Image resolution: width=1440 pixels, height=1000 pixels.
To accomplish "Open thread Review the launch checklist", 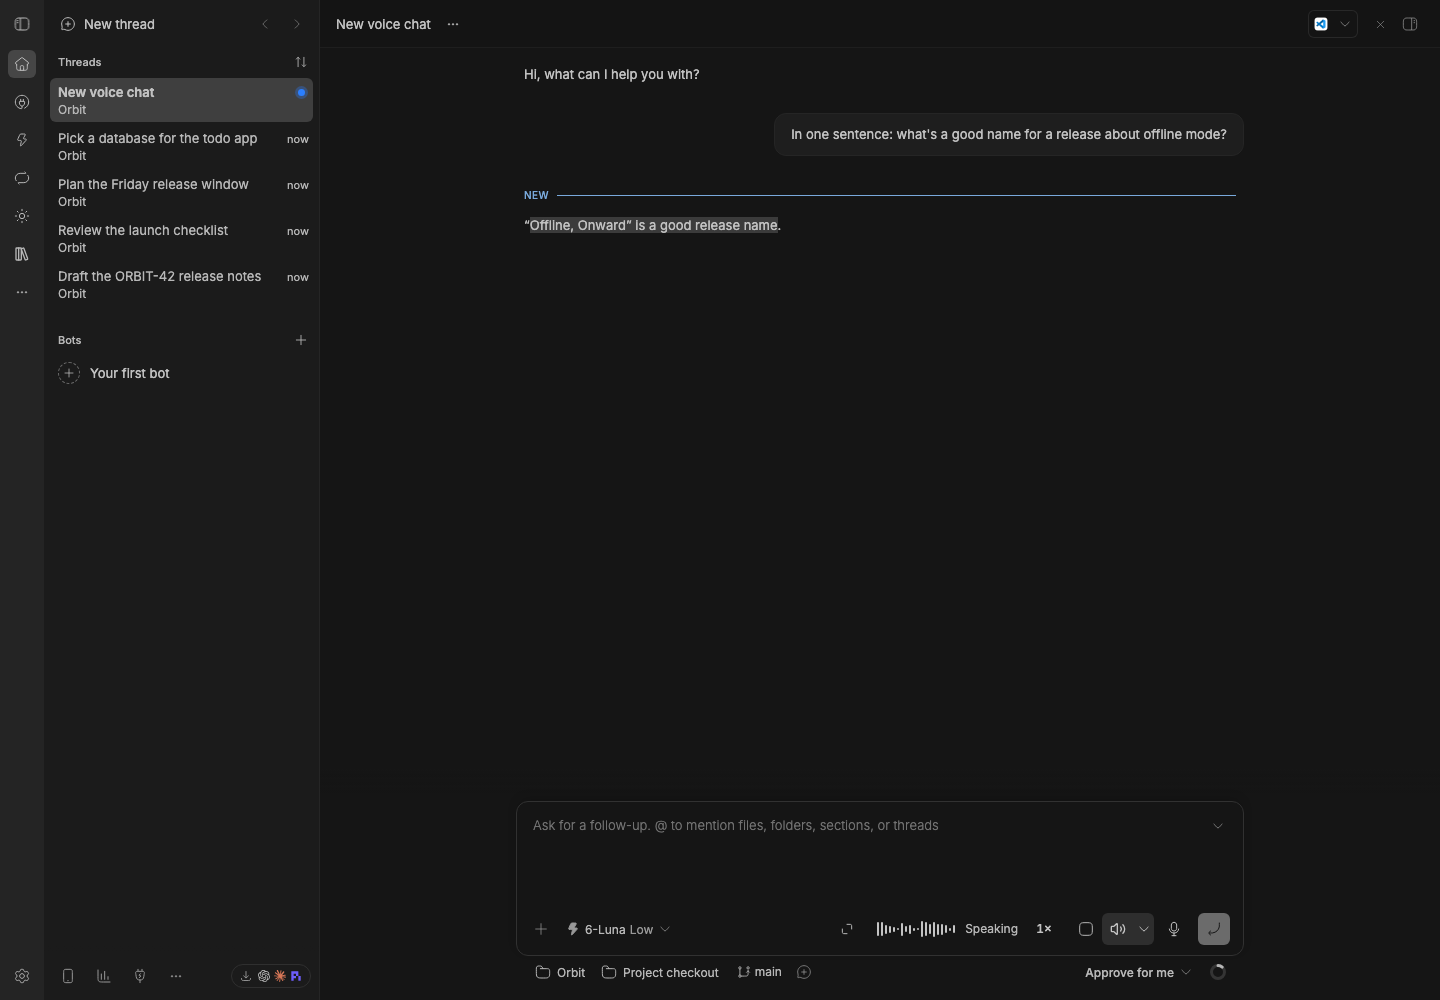I will point(181,239).
